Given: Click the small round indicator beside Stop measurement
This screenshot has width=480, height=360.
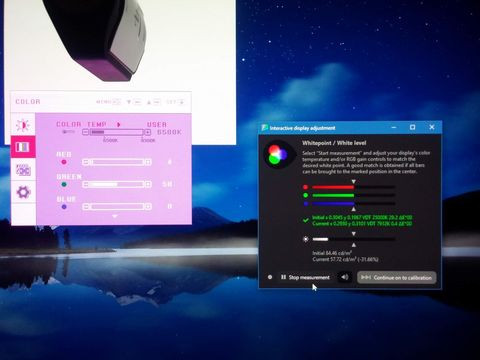Looking at the screenshot, I should [270, 277].
